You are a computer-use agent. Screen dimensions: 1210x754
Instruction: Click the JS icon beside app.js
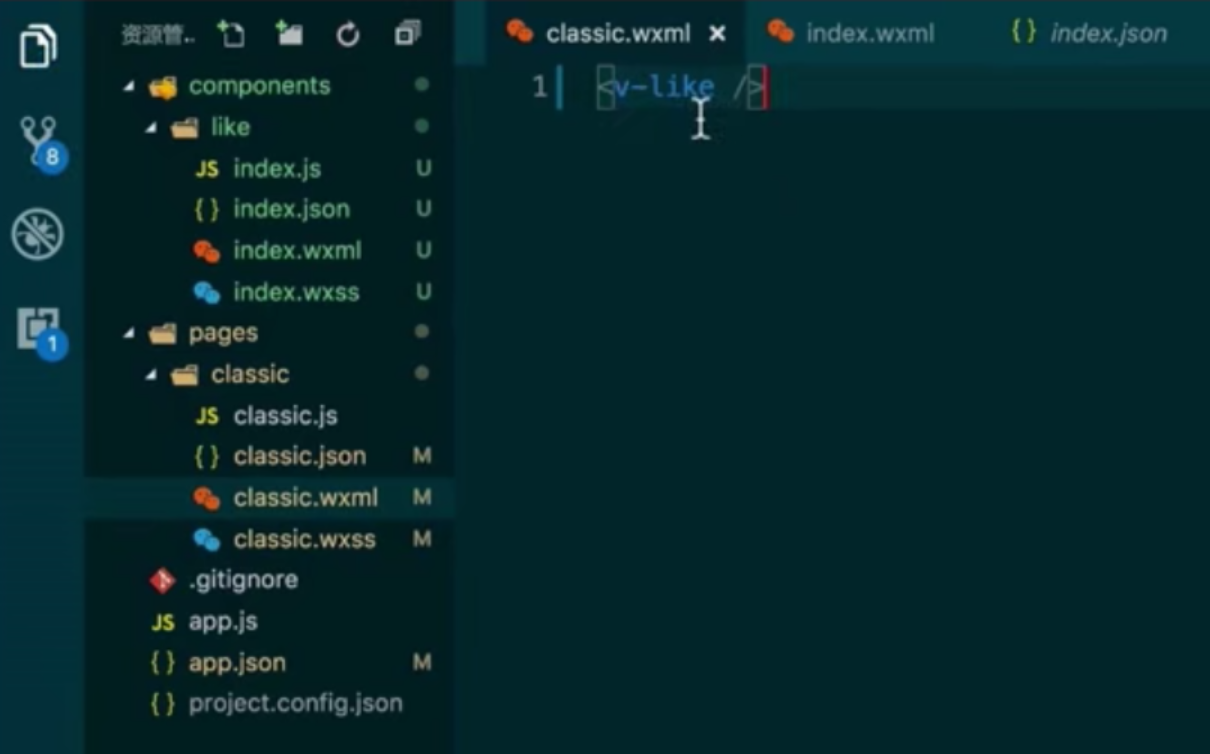tap(163, 622)
